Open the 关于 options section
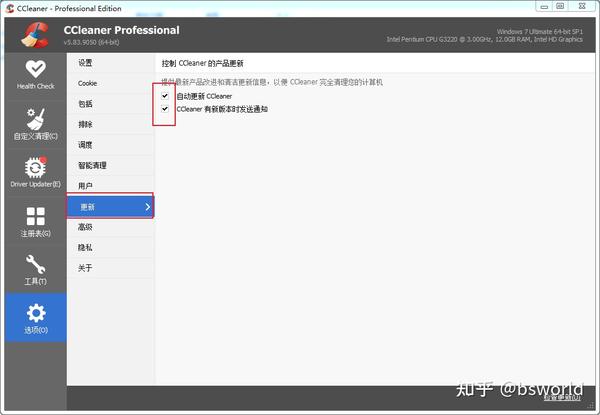 111,268
